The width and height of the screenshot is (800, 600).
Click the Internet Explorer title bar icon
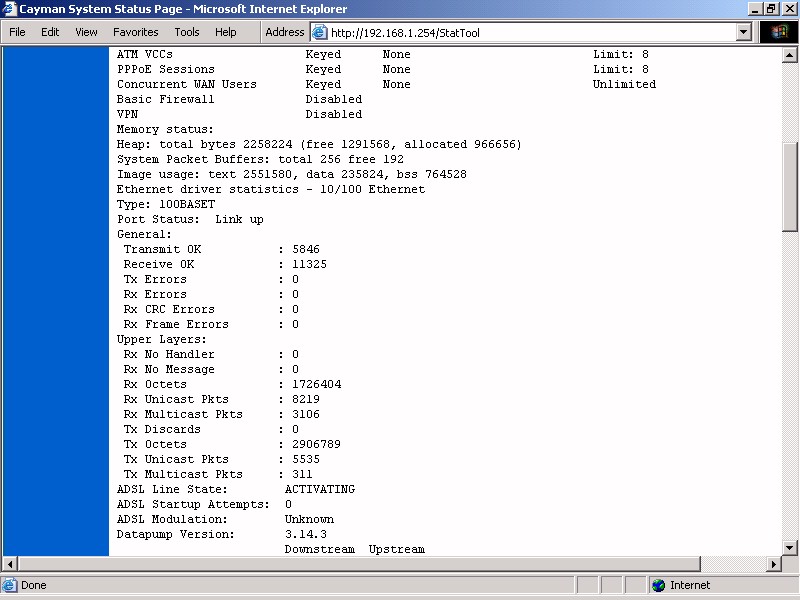(x=9, y=9)
